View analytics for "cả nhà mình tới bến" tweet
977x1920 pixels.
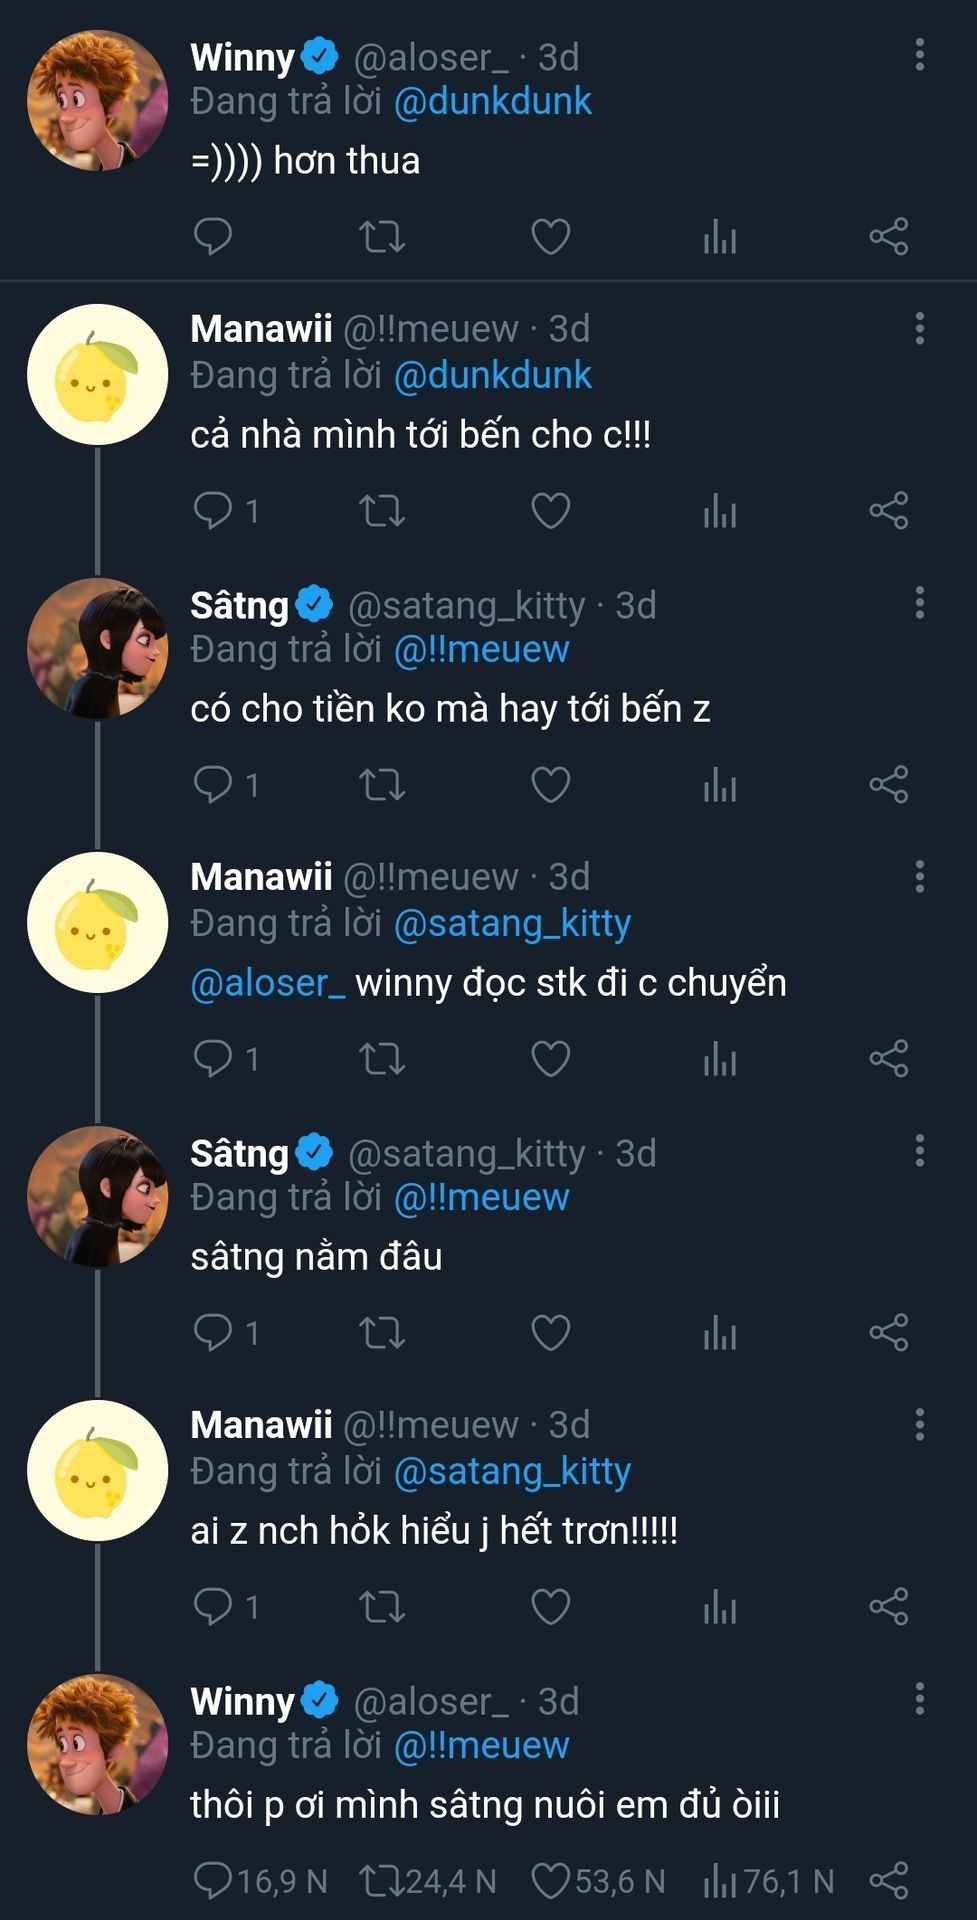click(719, 511)
